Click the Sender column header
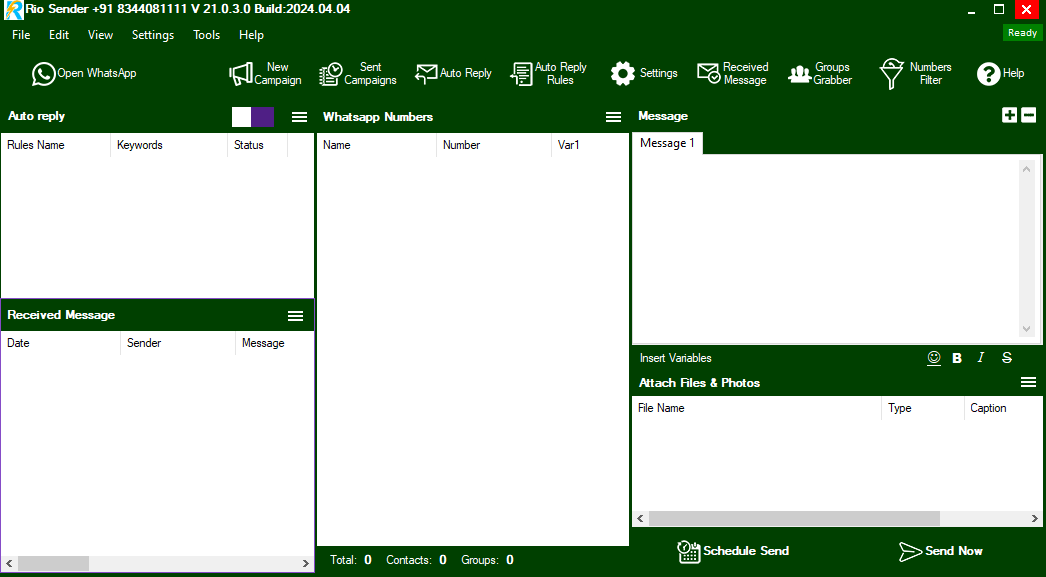 click(178, 343)
